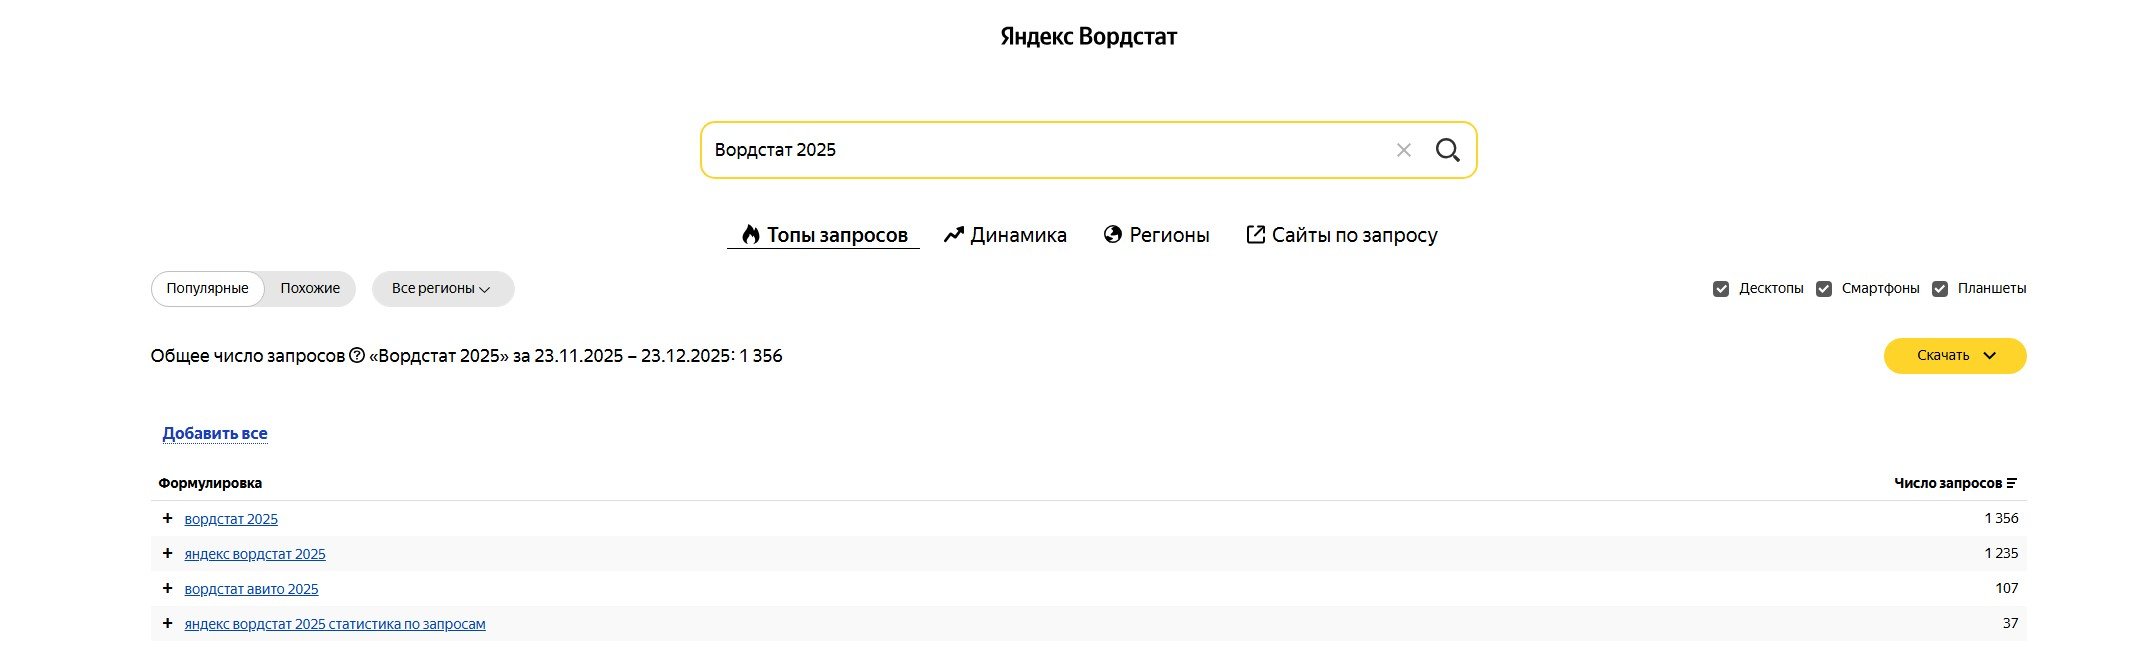Click the 'Добавить все' link
This screenshot has width=2154, height=650.
pyautogui.click(x=215, y=434)
